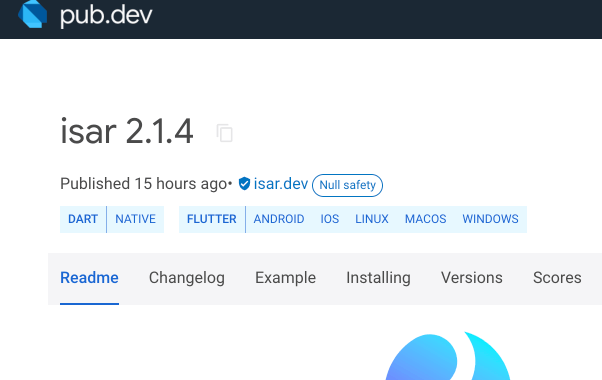Select the FLUTTER sdk tag
Screen dimensions: 602x380
click(x=212, y=219)
